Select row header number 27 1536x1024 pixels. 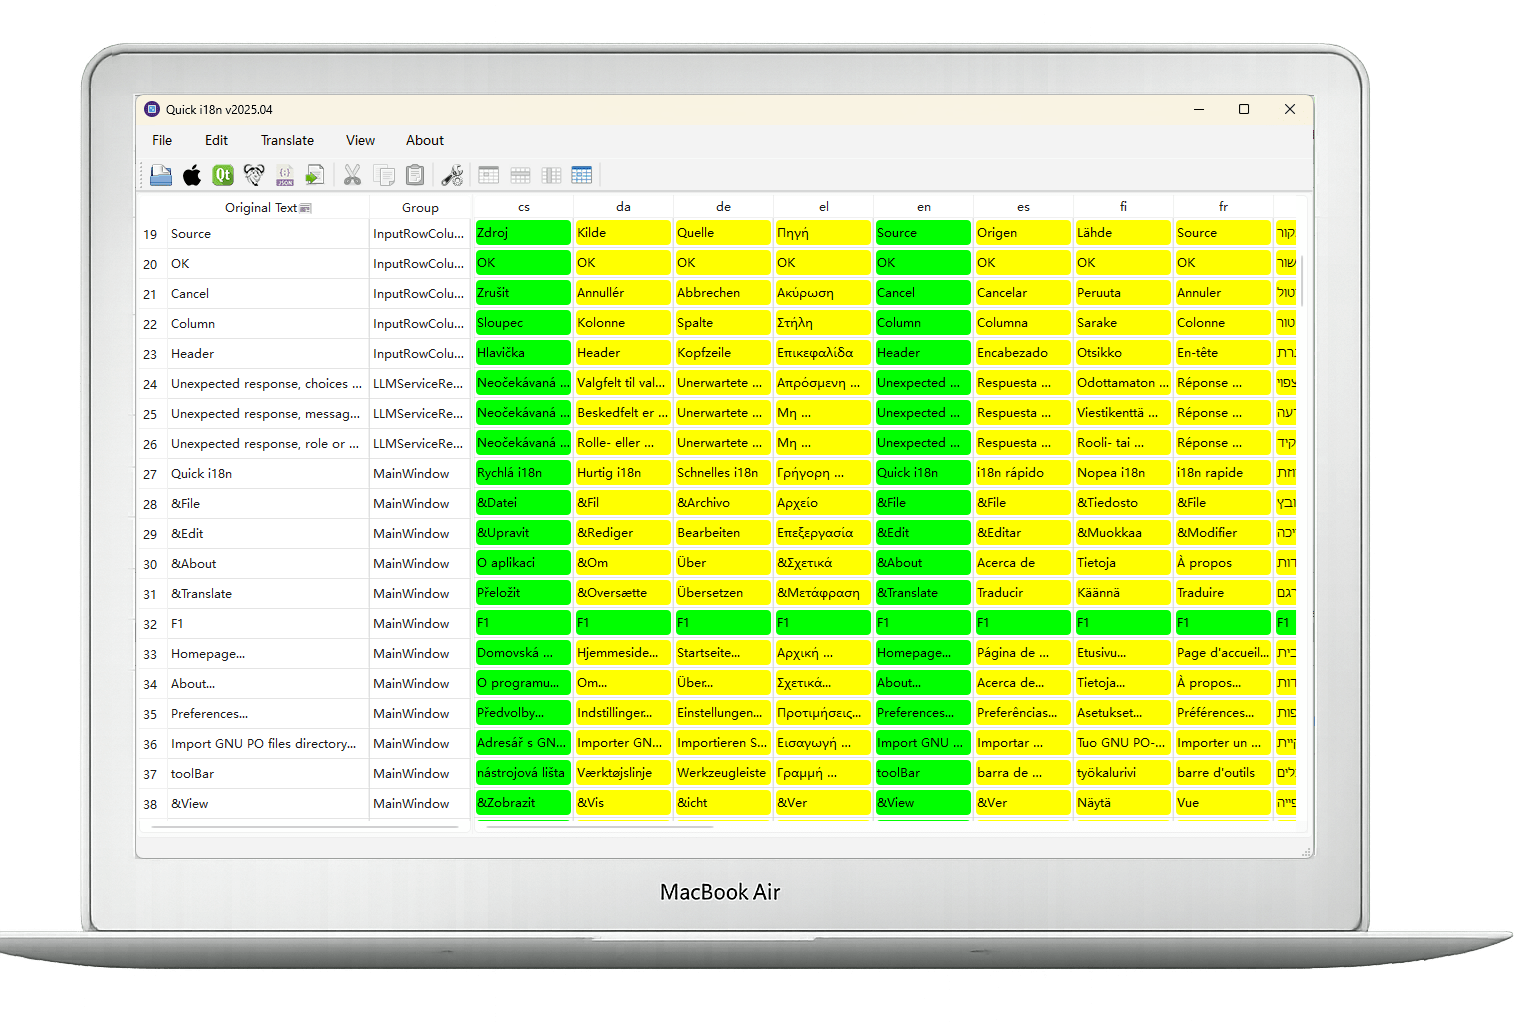point(151,474)
